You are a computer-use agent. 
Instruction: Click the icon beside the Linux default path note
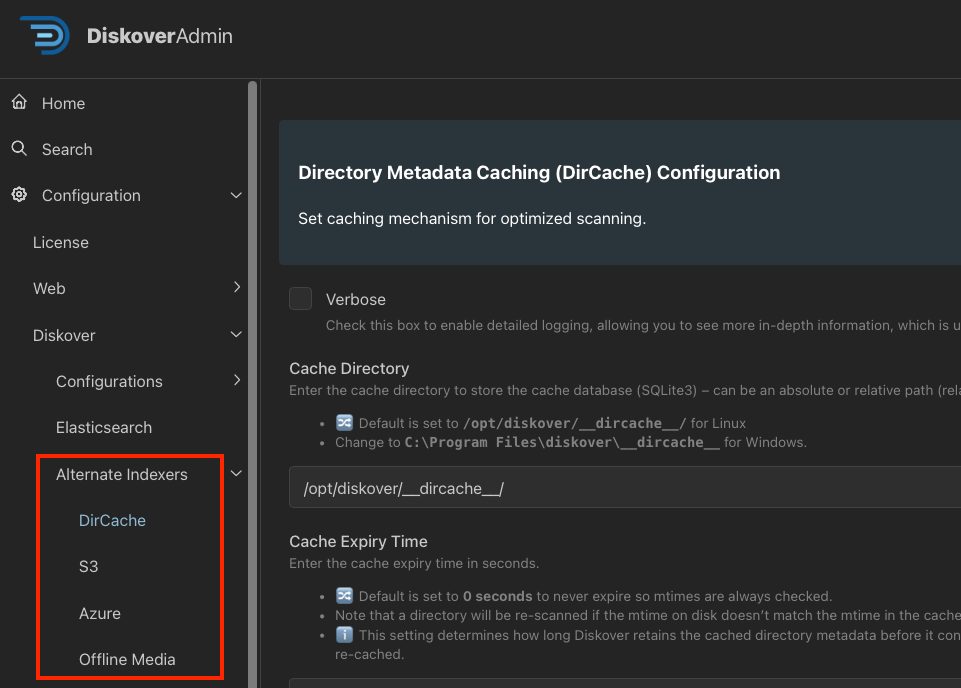(x=343, y=422)
